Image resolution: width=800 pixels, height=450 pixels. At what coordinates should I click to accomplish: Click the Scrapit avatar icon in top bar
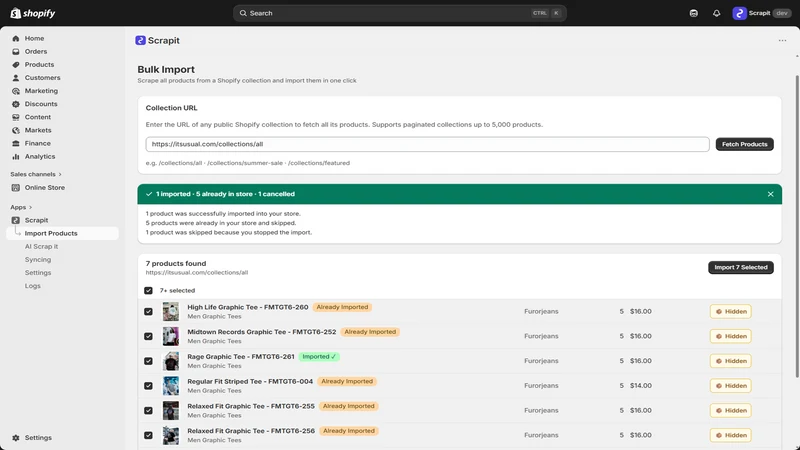(739, 13)
